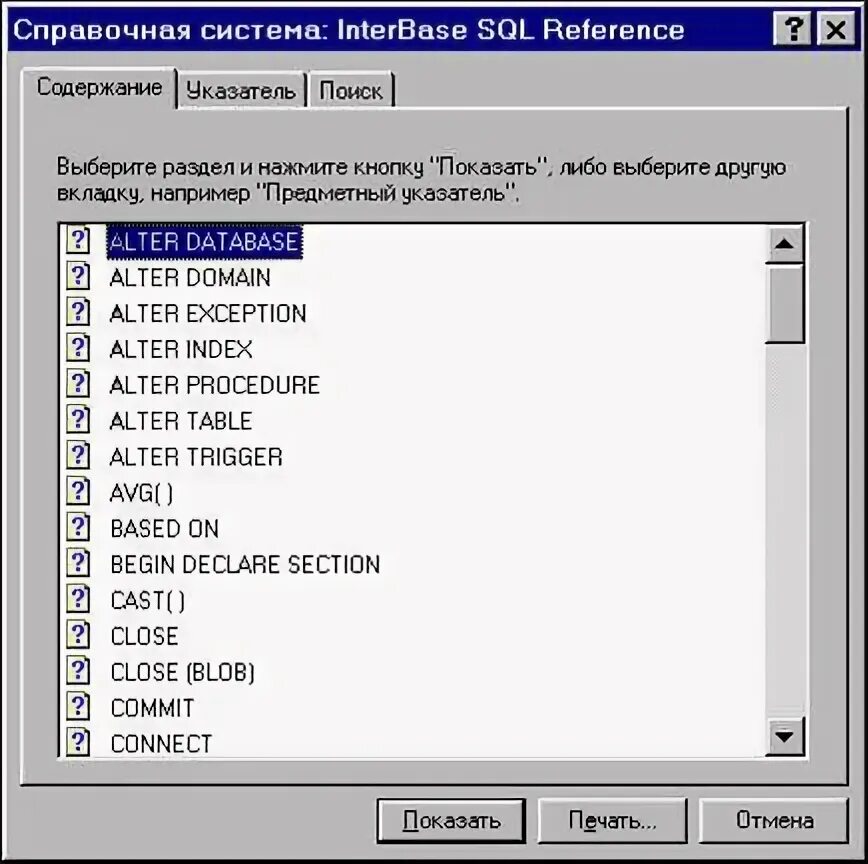Image resolution: width=868 pixels, height=864 pixels.
Task: Select the BEGIN DECLARE SECTION topic
Action: coord(245,565)
